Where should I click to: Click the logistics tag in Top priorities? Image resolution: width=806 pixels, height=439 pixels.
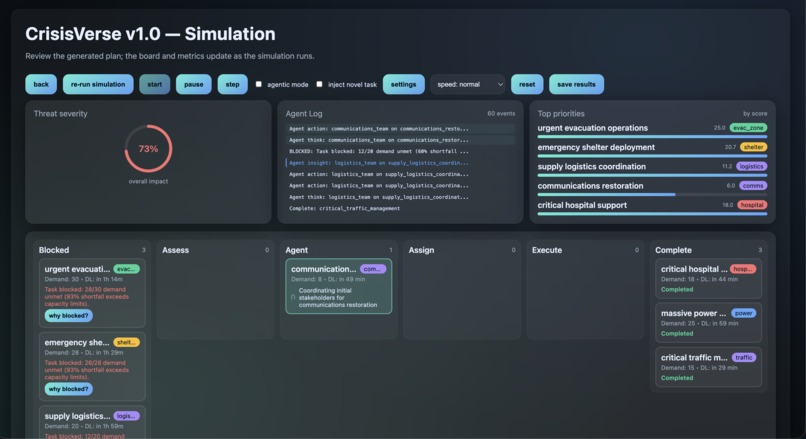pos(751,166)
